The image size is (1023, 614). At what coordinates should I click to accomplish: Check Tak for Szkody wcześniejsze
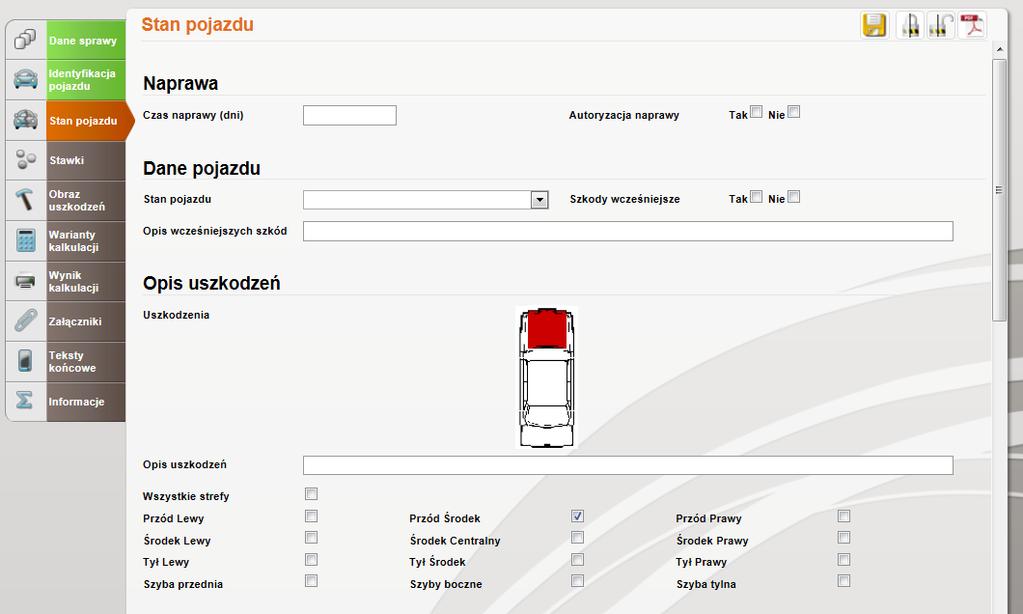tap(756, 196)
